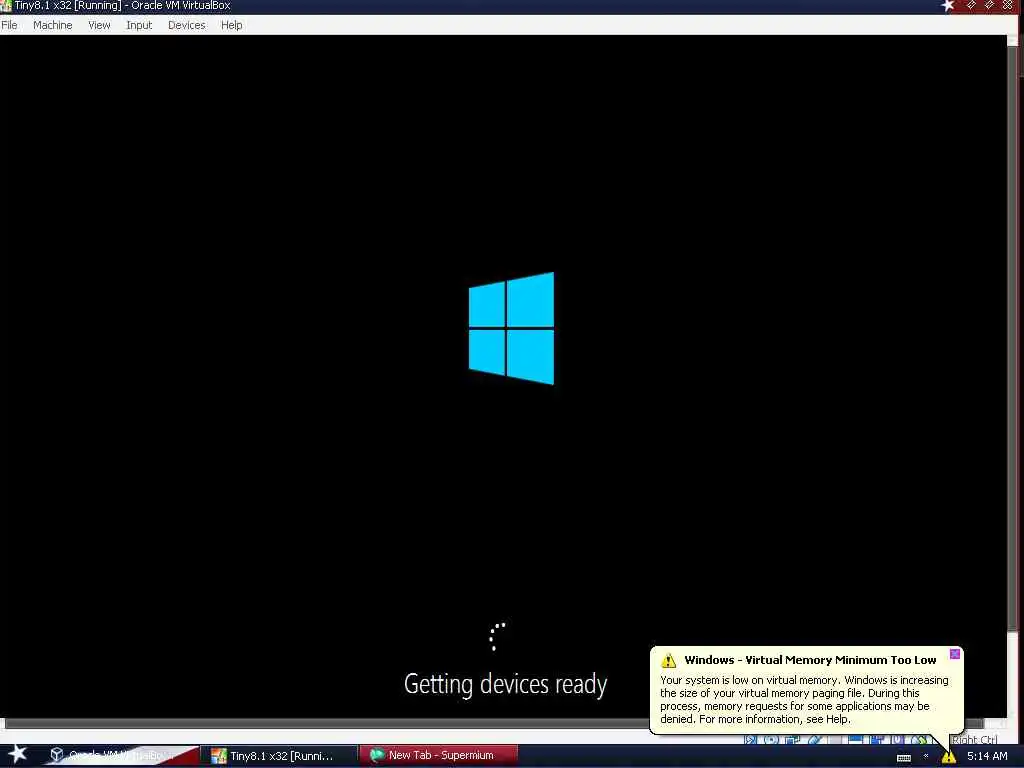Click the VirtualBox title bar icon
The image size is (1024, 768).
tap(6, 6)
